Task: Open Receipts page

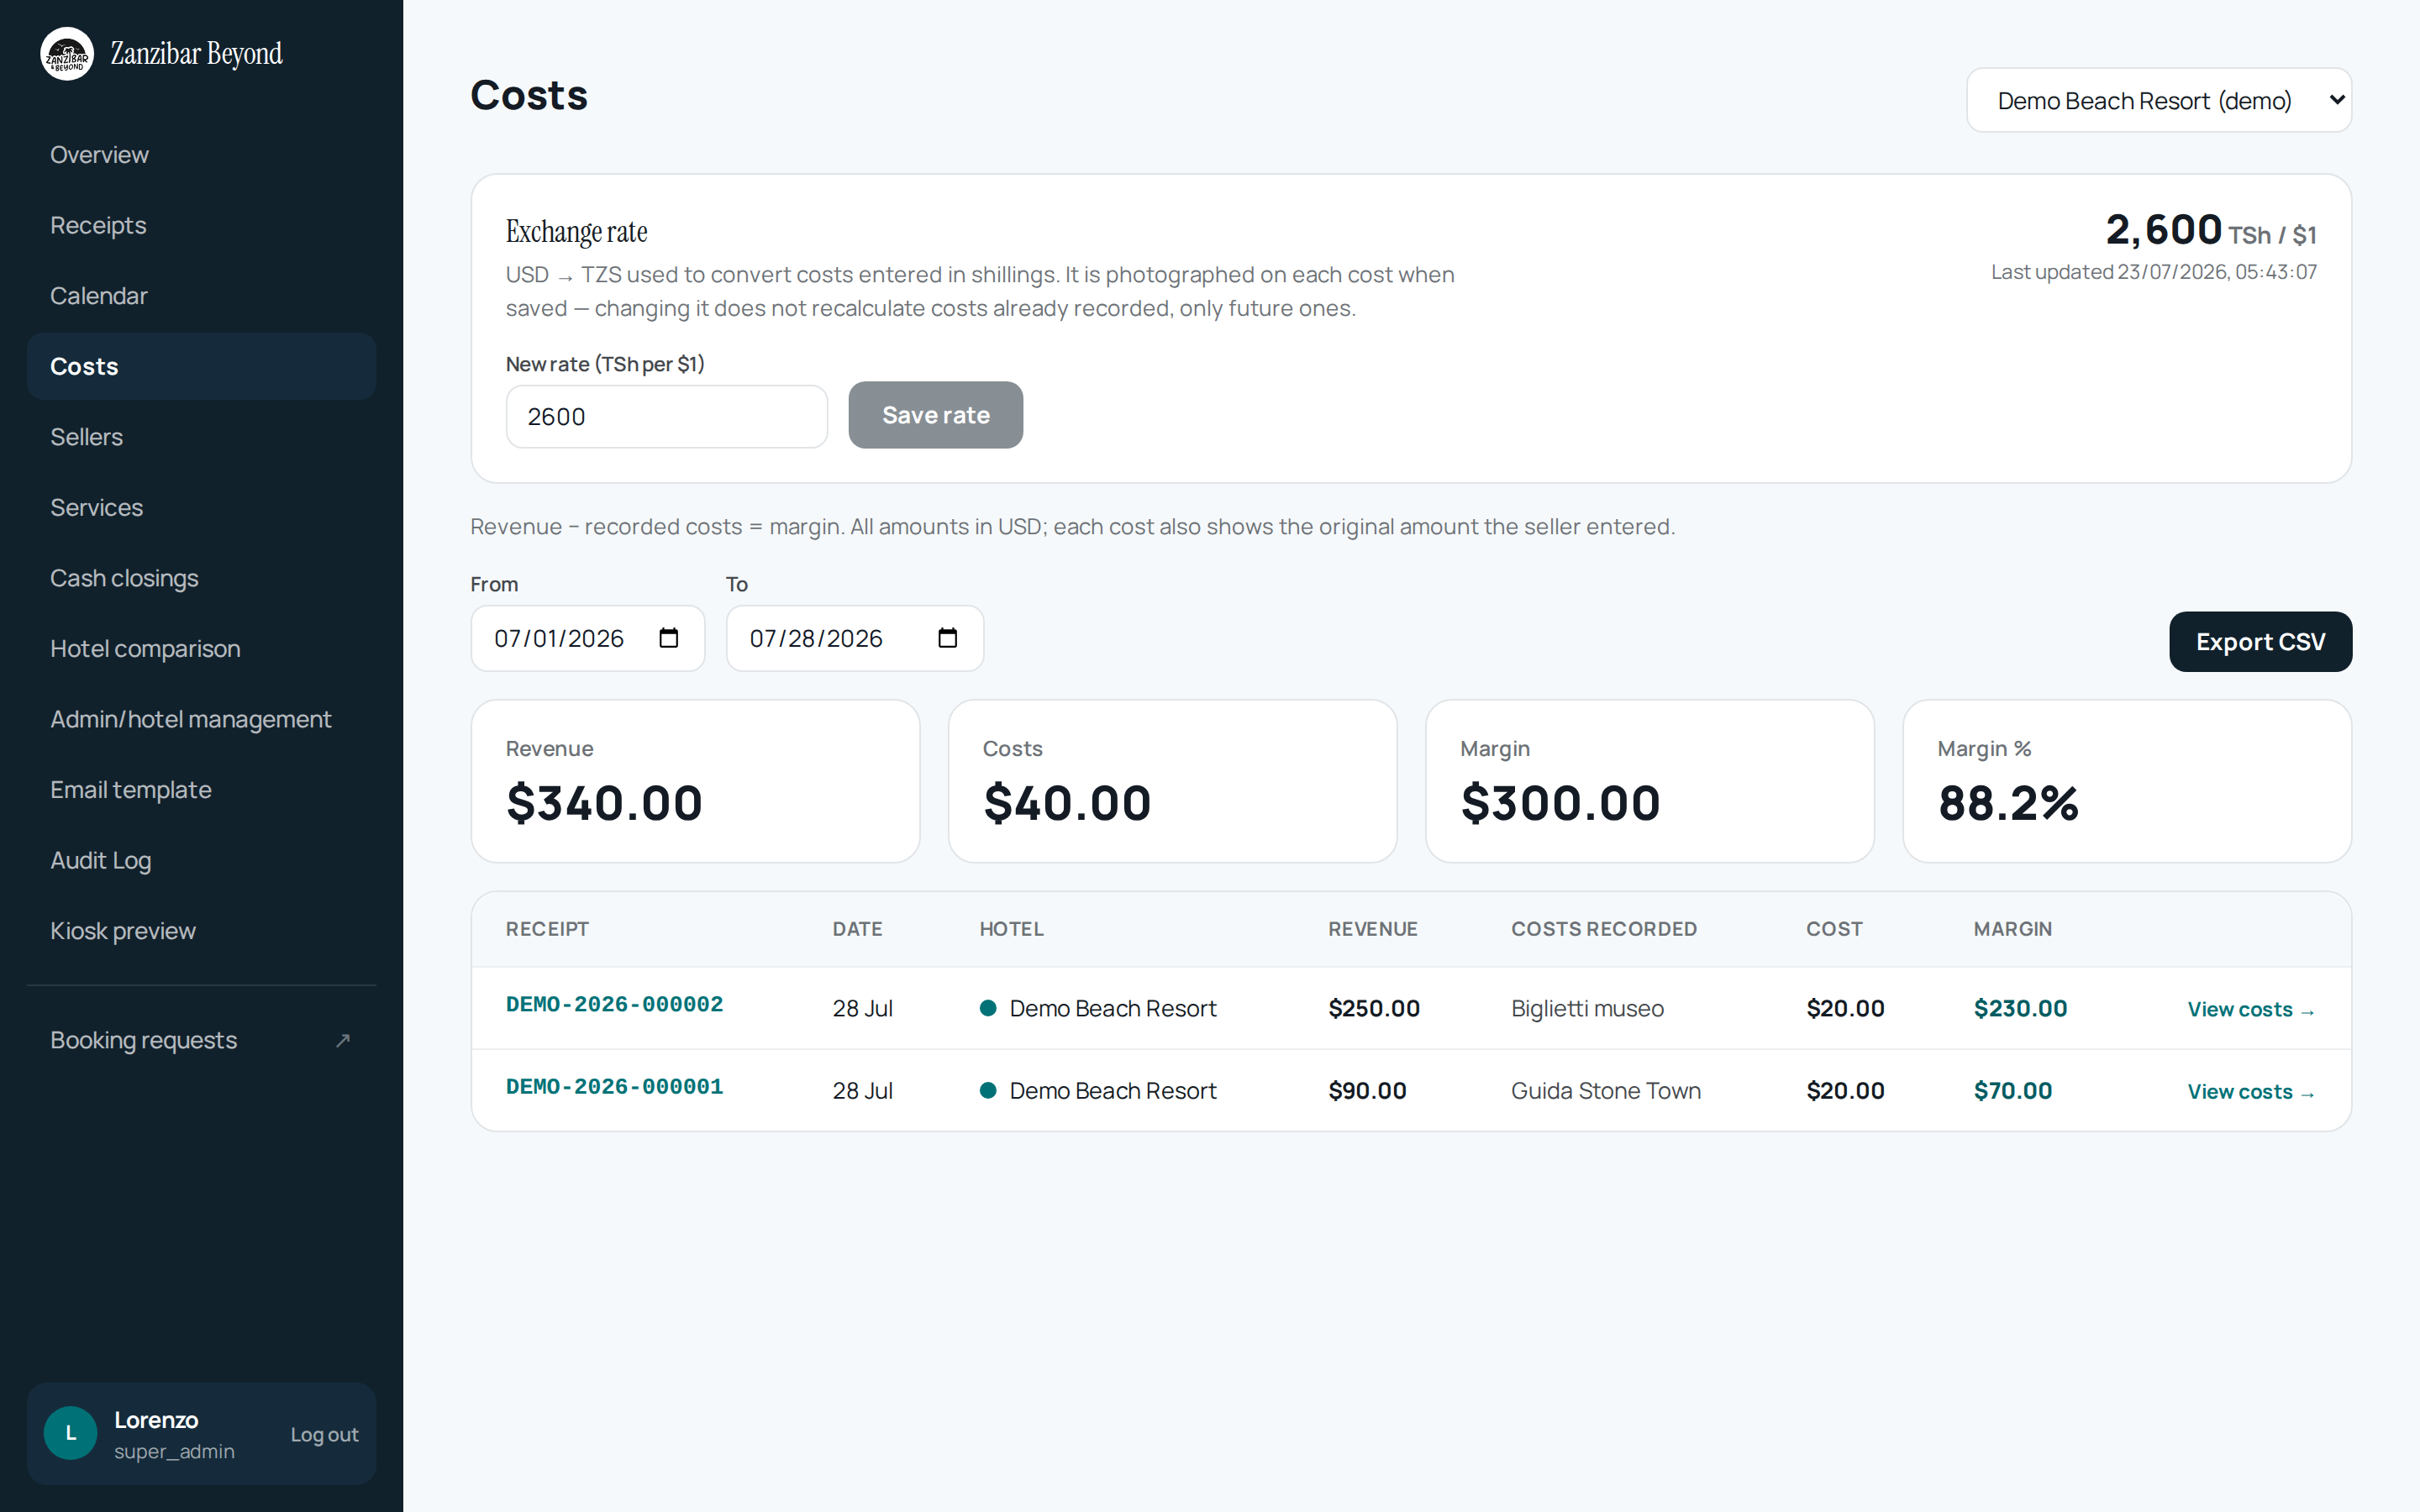Action: coord(201,225)
